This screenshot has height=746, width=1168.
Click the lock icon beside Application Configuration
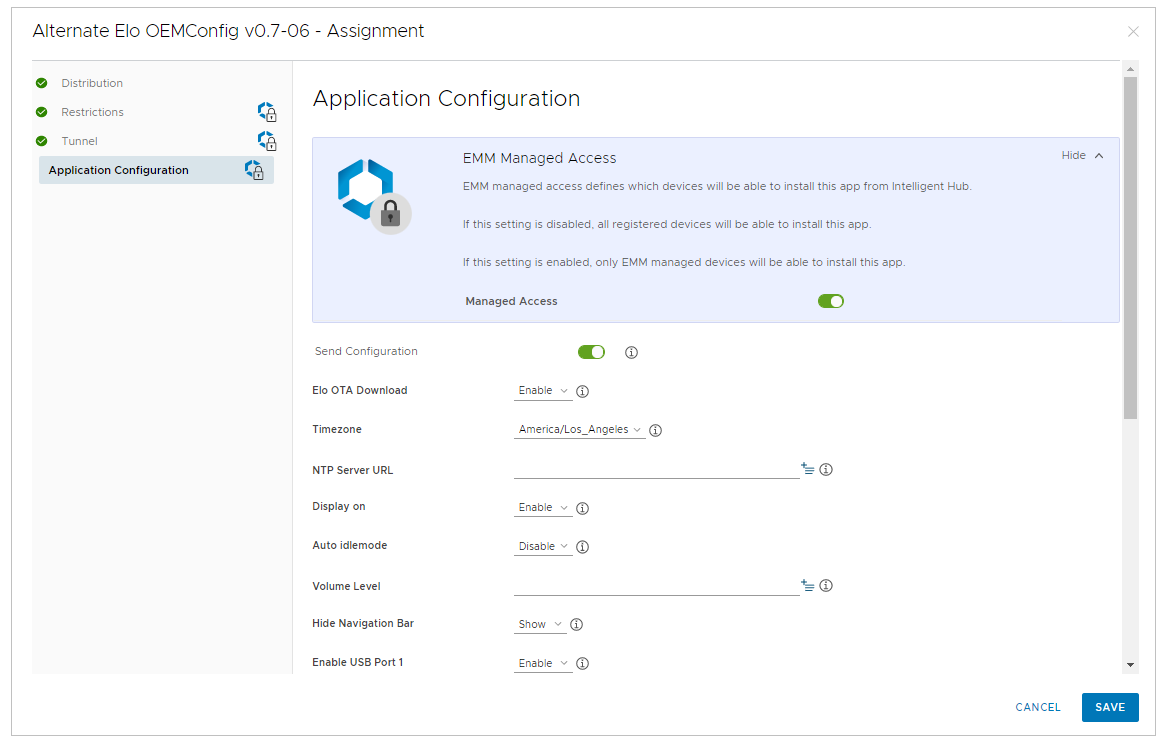click(x=254, y=170)
